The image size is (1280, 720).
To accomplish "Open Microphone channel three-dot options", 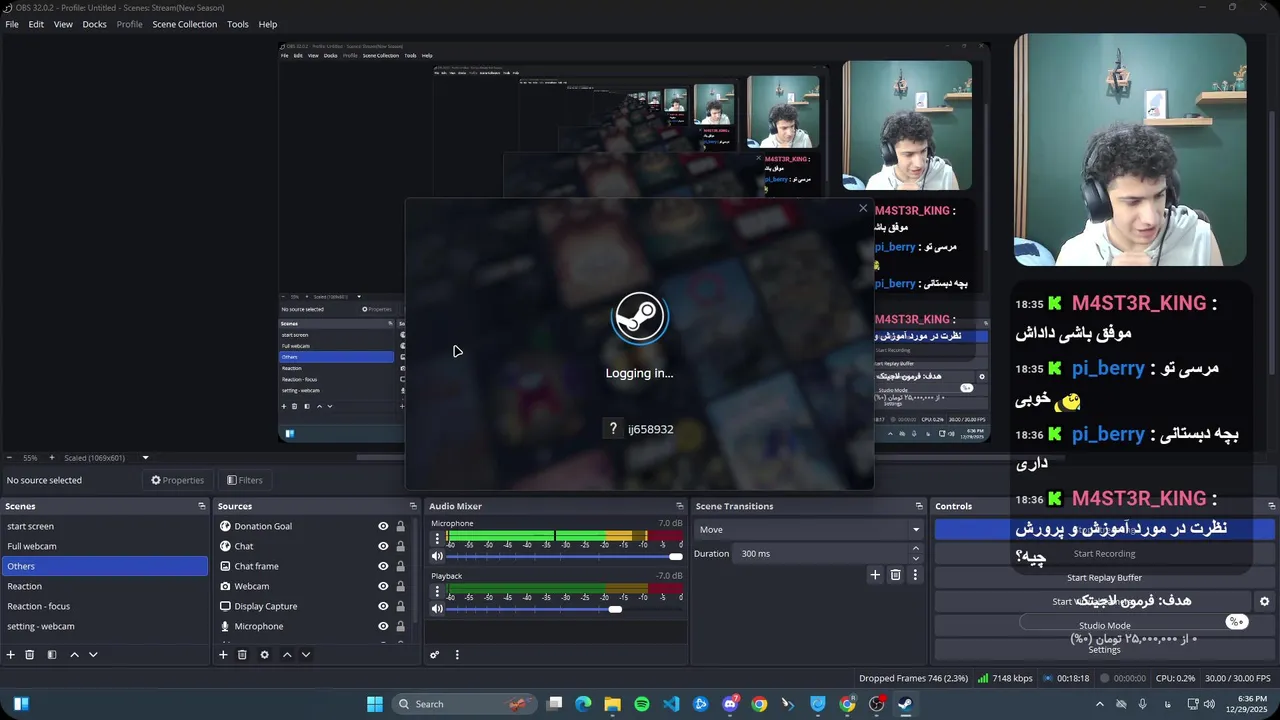I will [x=437, y=538].
